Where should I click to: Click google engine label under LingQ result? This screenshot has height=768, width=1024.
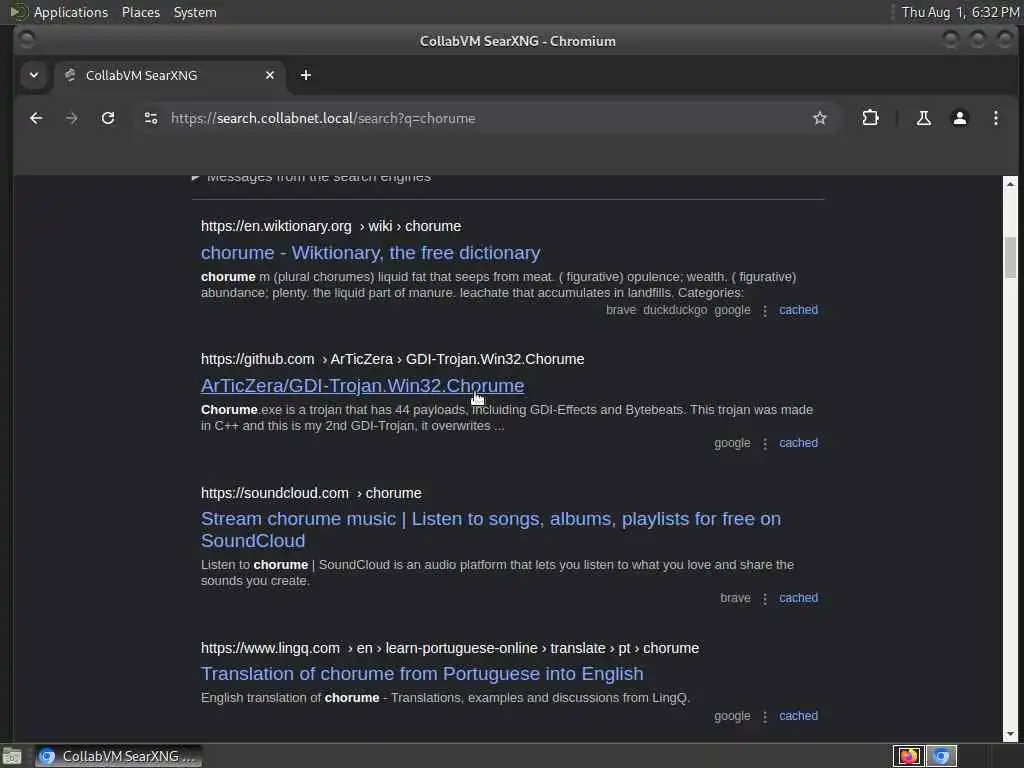tap(732, 716)
